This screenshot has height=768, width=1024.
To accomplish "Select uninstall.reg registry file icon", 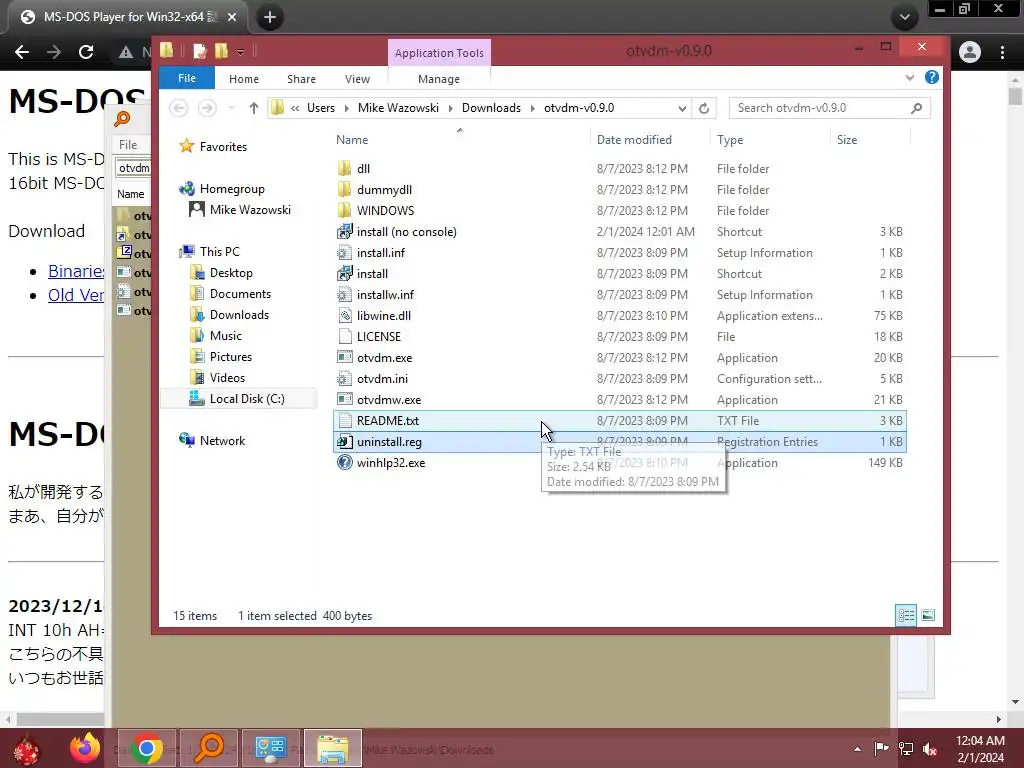I will 345,441.
